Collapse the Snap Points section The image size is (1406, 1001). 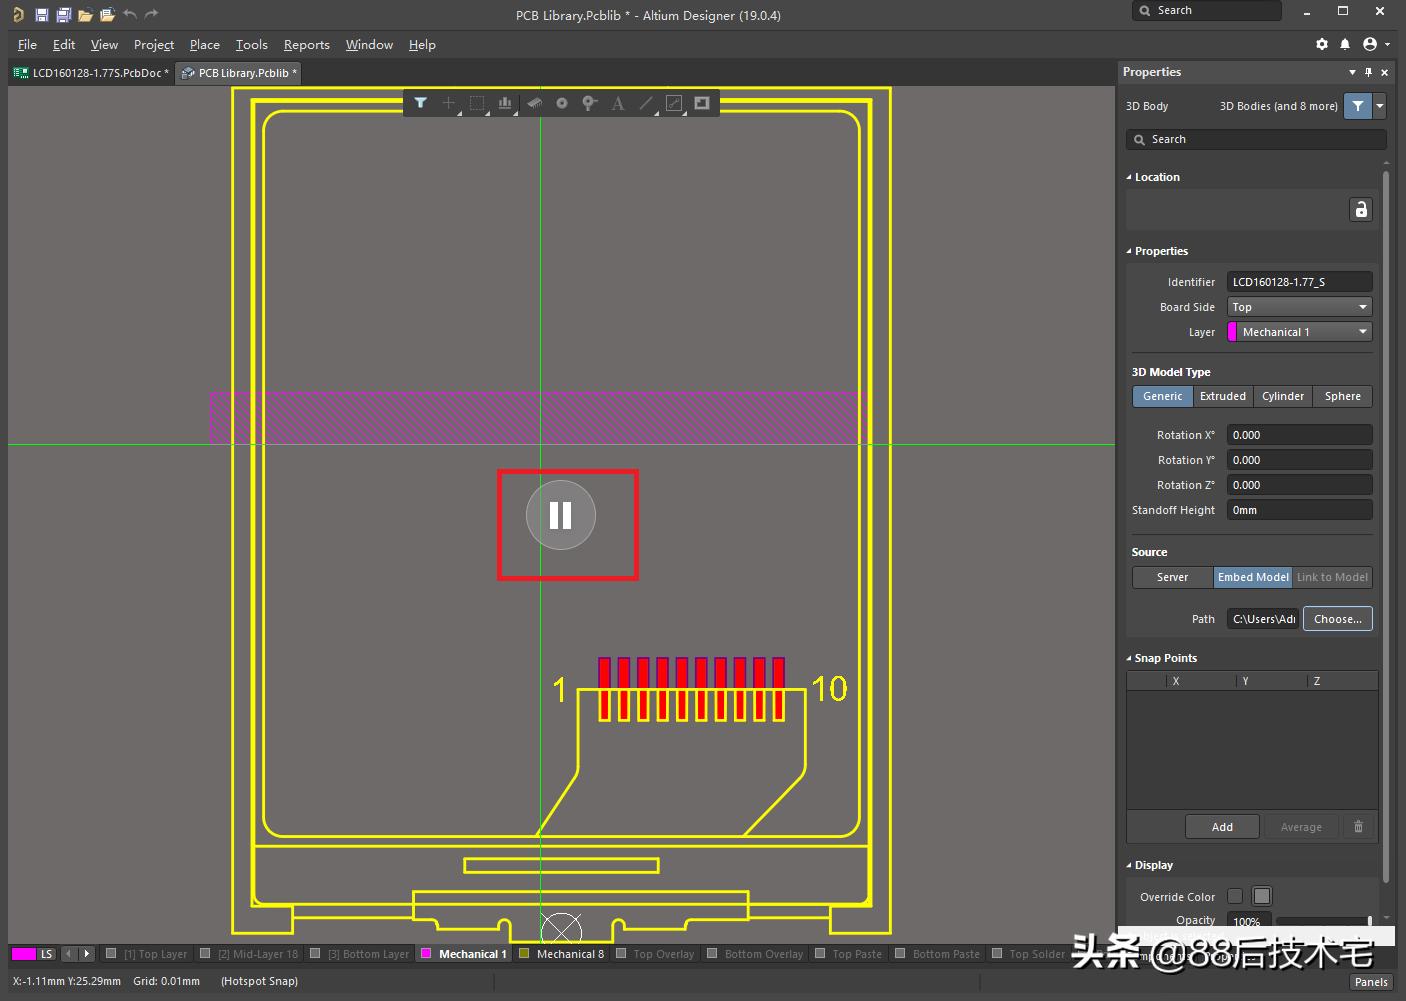tap(1129, 657)
